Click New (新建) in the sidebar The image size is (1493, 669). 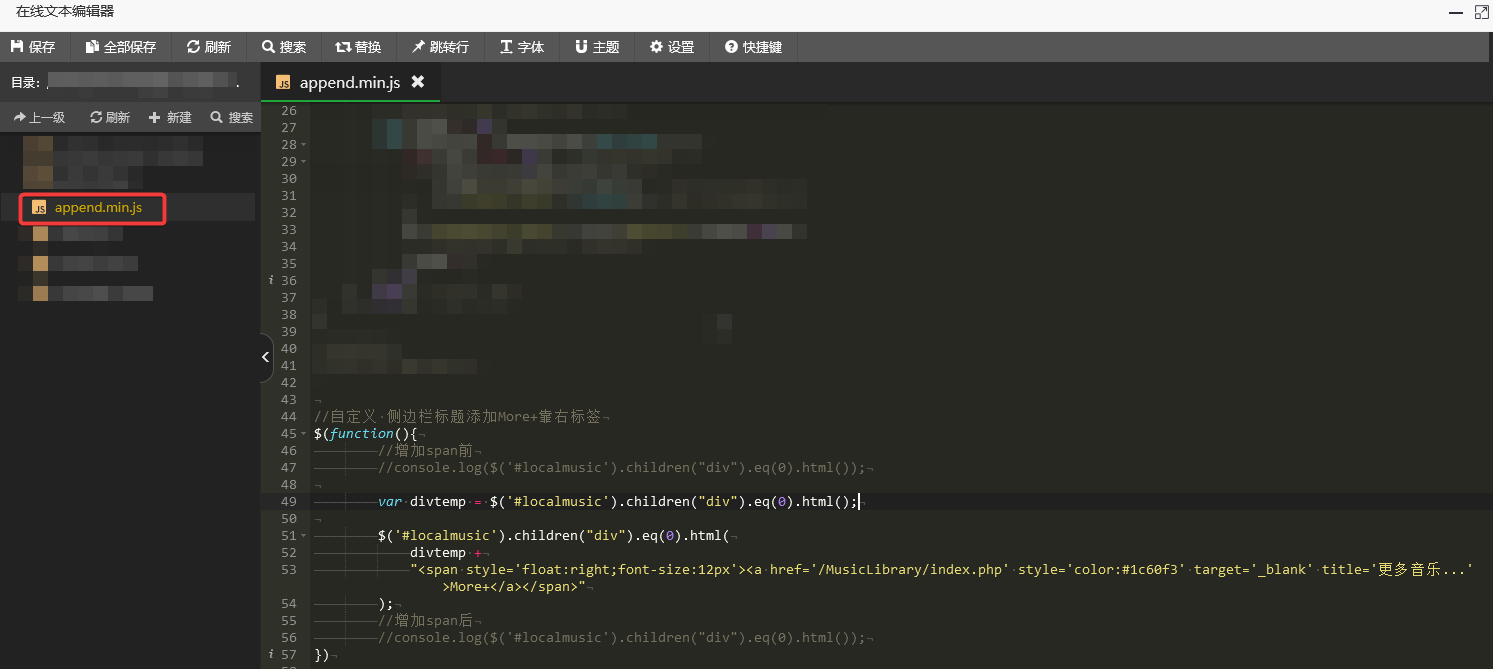click(x=170, y=118)
